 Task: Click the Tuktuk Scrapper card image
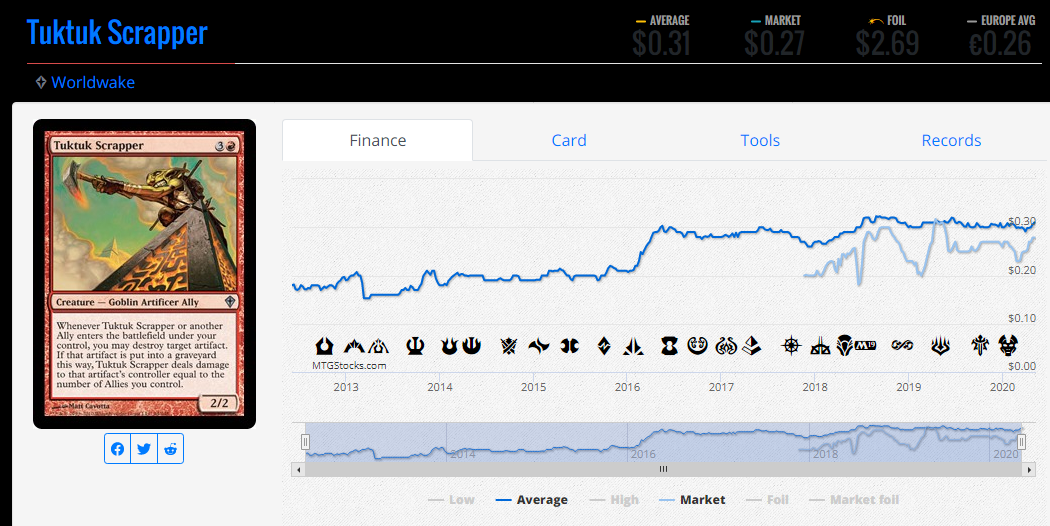[x=145, y=273]
